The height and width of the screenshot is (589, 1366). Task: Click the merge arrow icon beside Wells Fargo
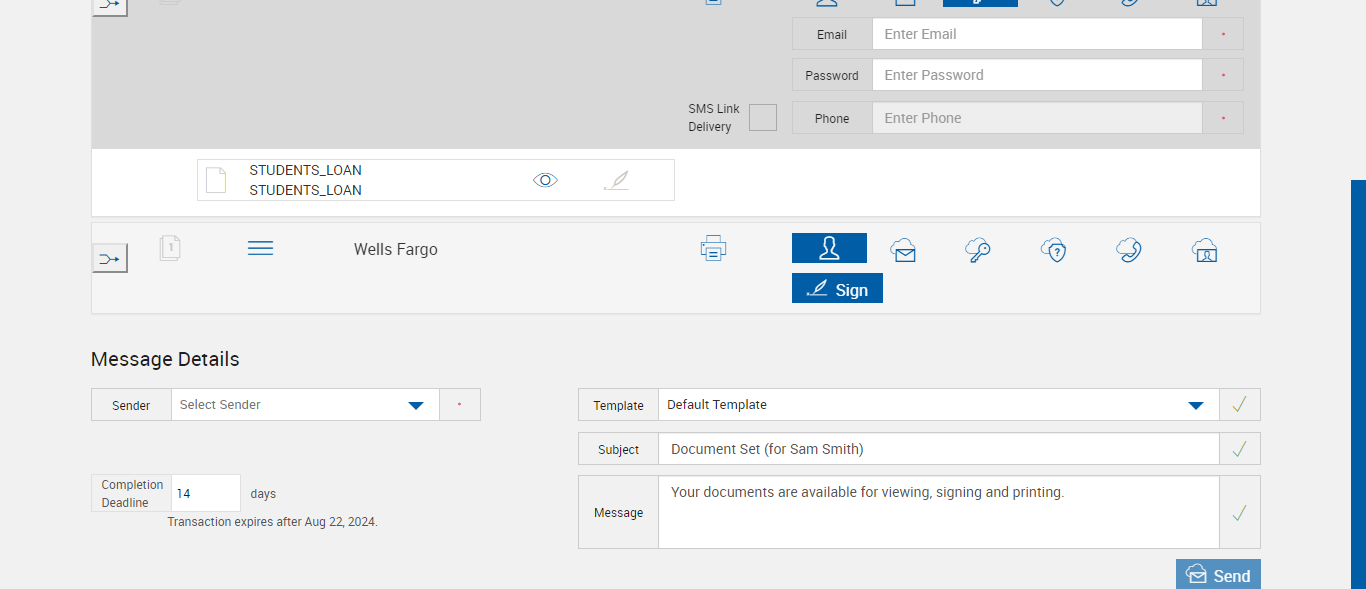pos(110,259)
